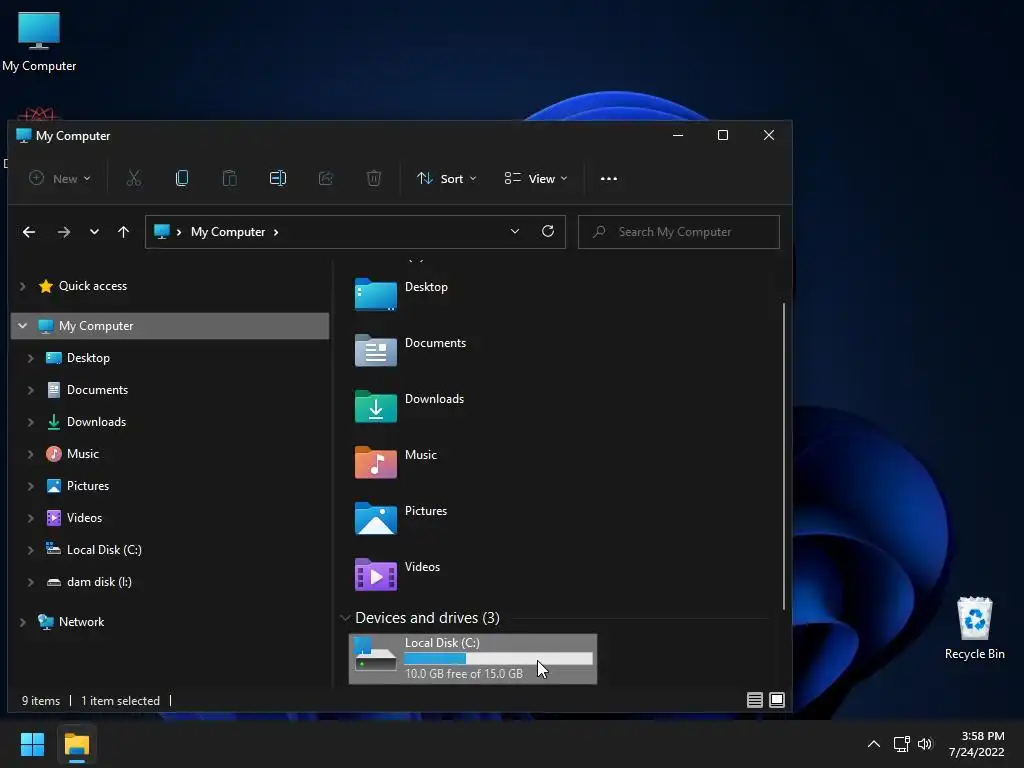The width and height of the screenshot is (1024, 768).
Task: Click the root computer icon in address bar
Action: click(162, 231)
